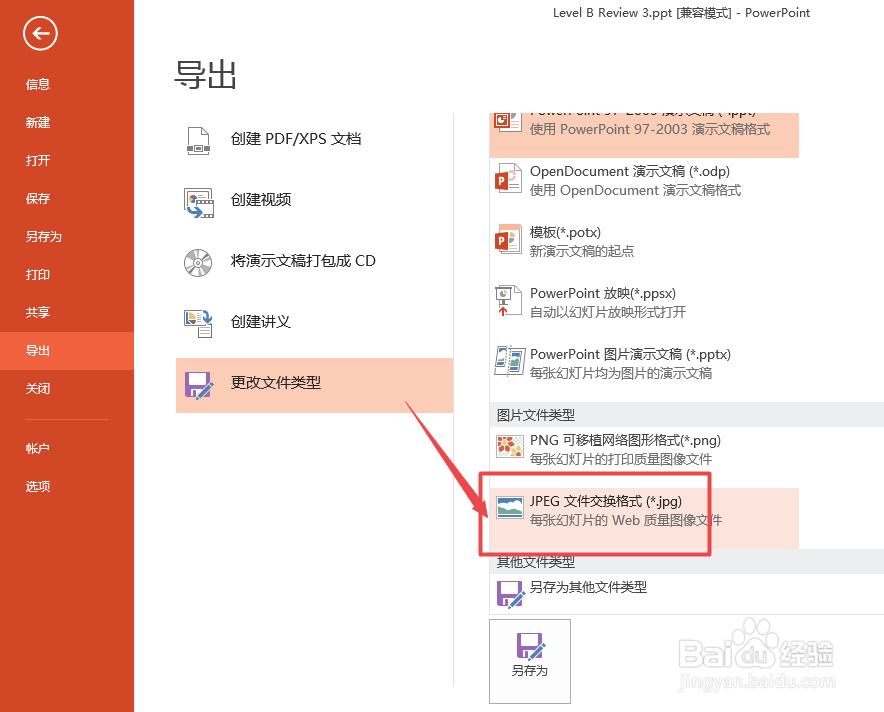Click the OpenDocument presentation icon
The image size is (884, 712).
click(x=508, y=178)
